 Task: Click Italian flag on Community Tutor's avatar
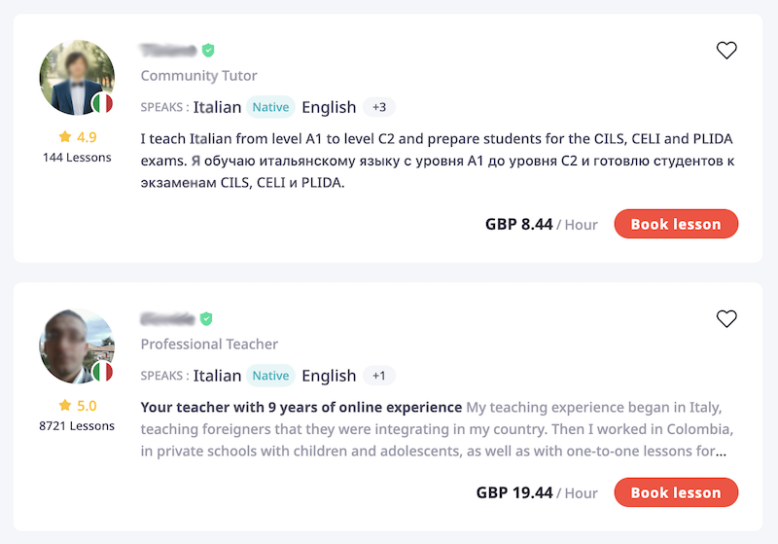pyautogui.click(x=102, y=103)
